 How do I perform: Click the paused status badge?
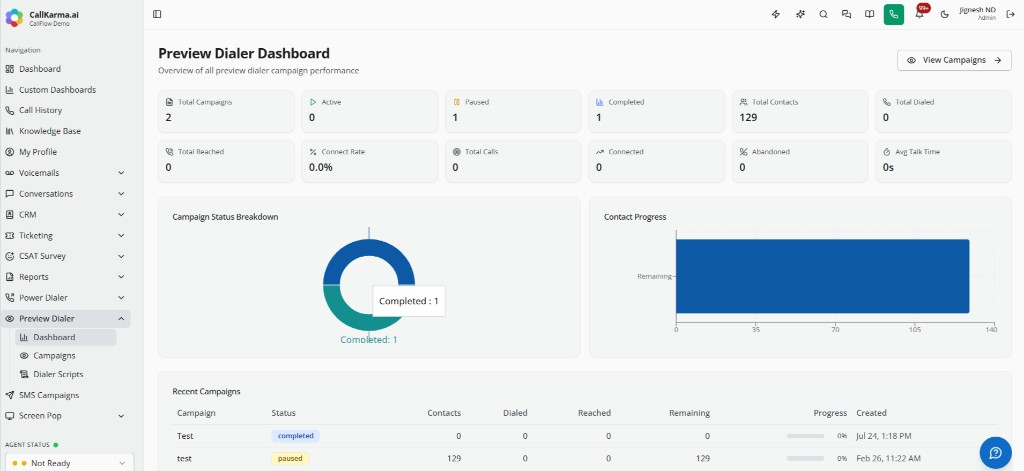(x=290, y=459)
